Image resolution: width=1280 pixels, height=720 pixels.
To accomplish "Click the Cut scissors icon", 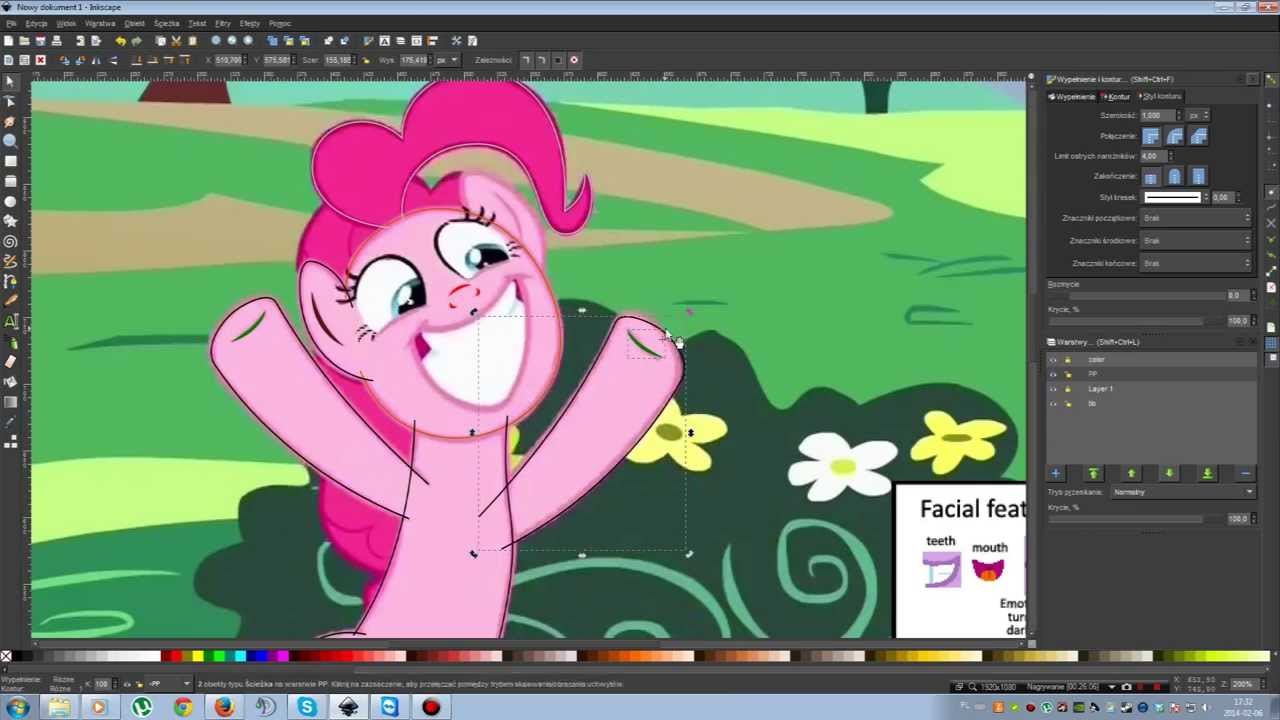I will (176, 41).
